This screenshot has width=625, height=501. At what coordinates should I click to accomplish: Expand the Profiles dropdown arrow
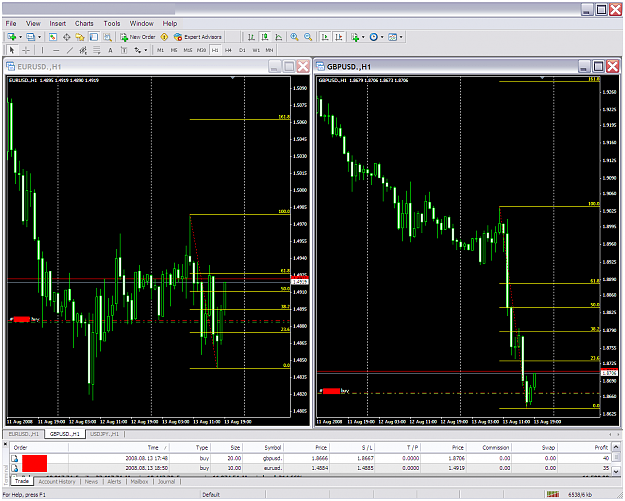(39, 37)
